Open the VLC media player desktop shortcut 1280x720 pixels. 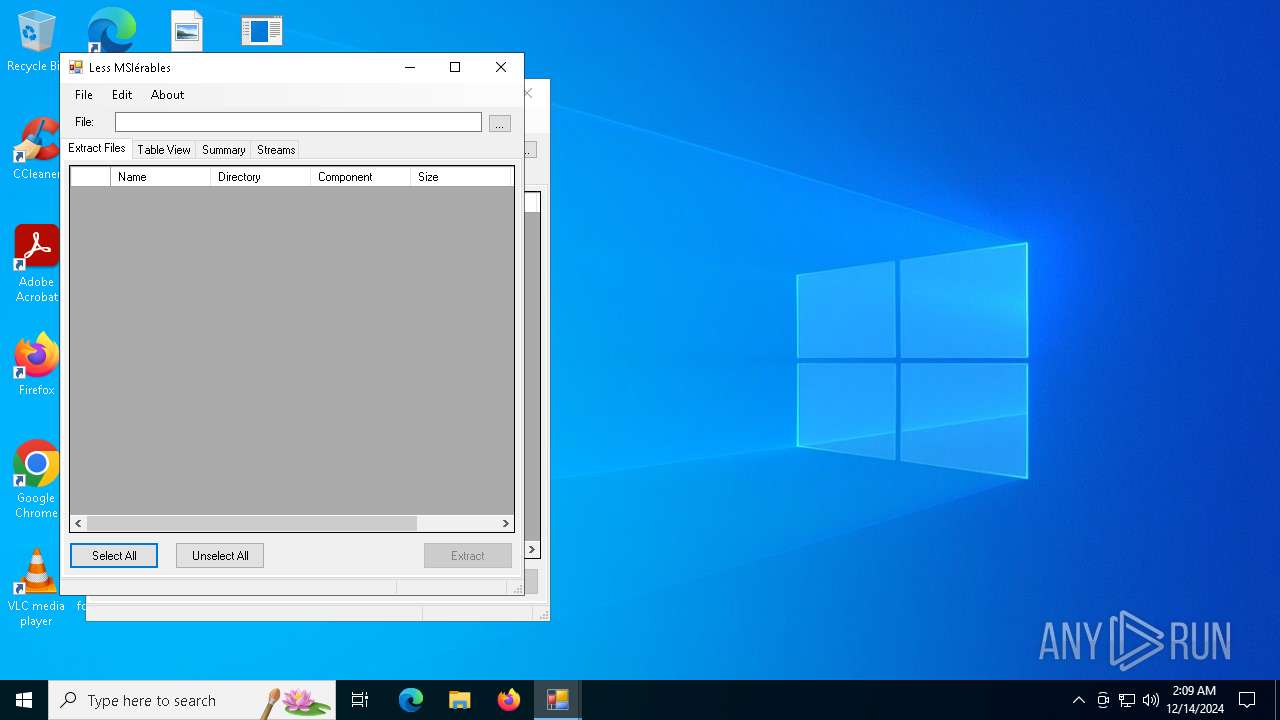pyautogui.click(x=36, y=588)
